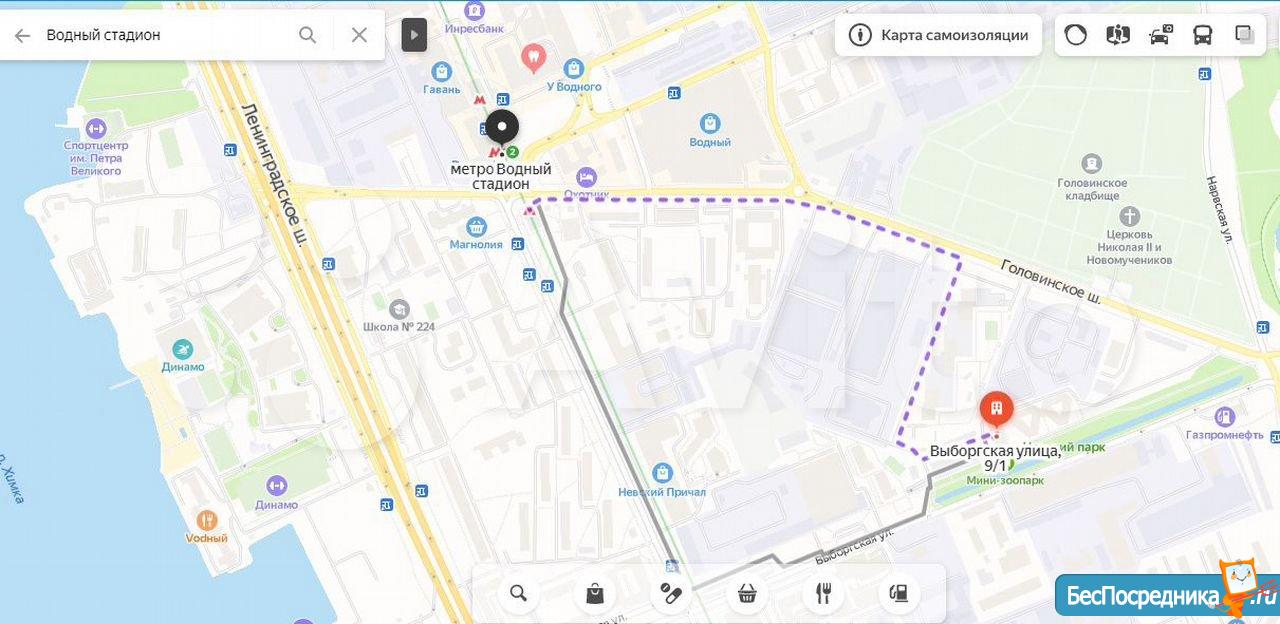Image resolution: width=1280 pixels, height=624 pixels.
Task: Select the pharmacy pill category icon
Action: tap(671, 594)
